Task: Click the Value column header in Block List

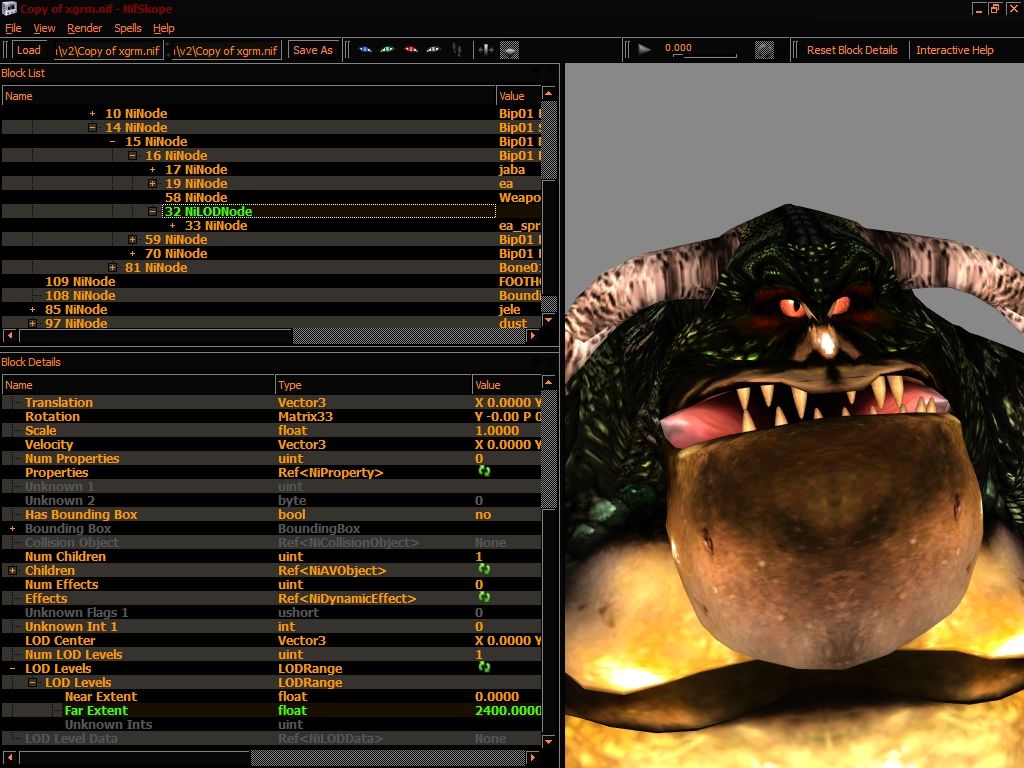Action: pyautogui.click(x=519, y=96)
